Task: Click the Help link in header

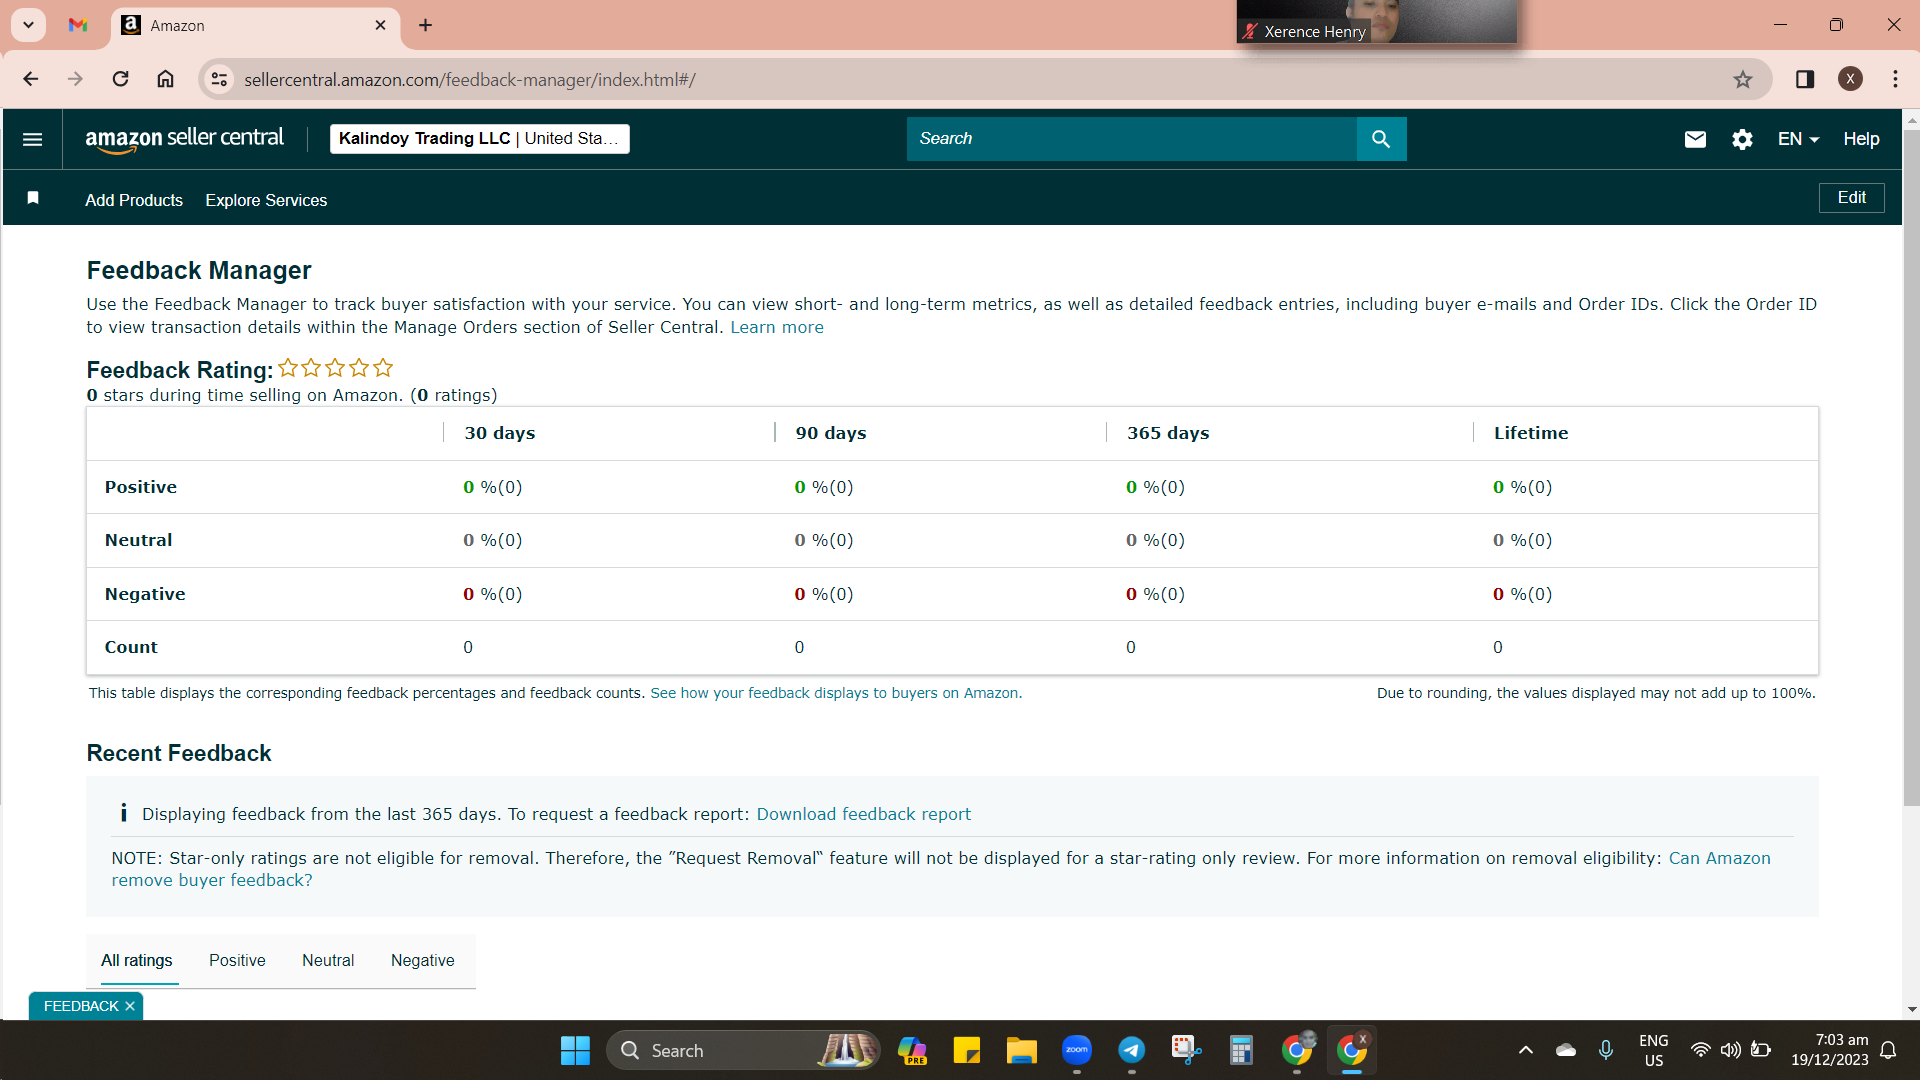Action: [x=1861, y=139]
